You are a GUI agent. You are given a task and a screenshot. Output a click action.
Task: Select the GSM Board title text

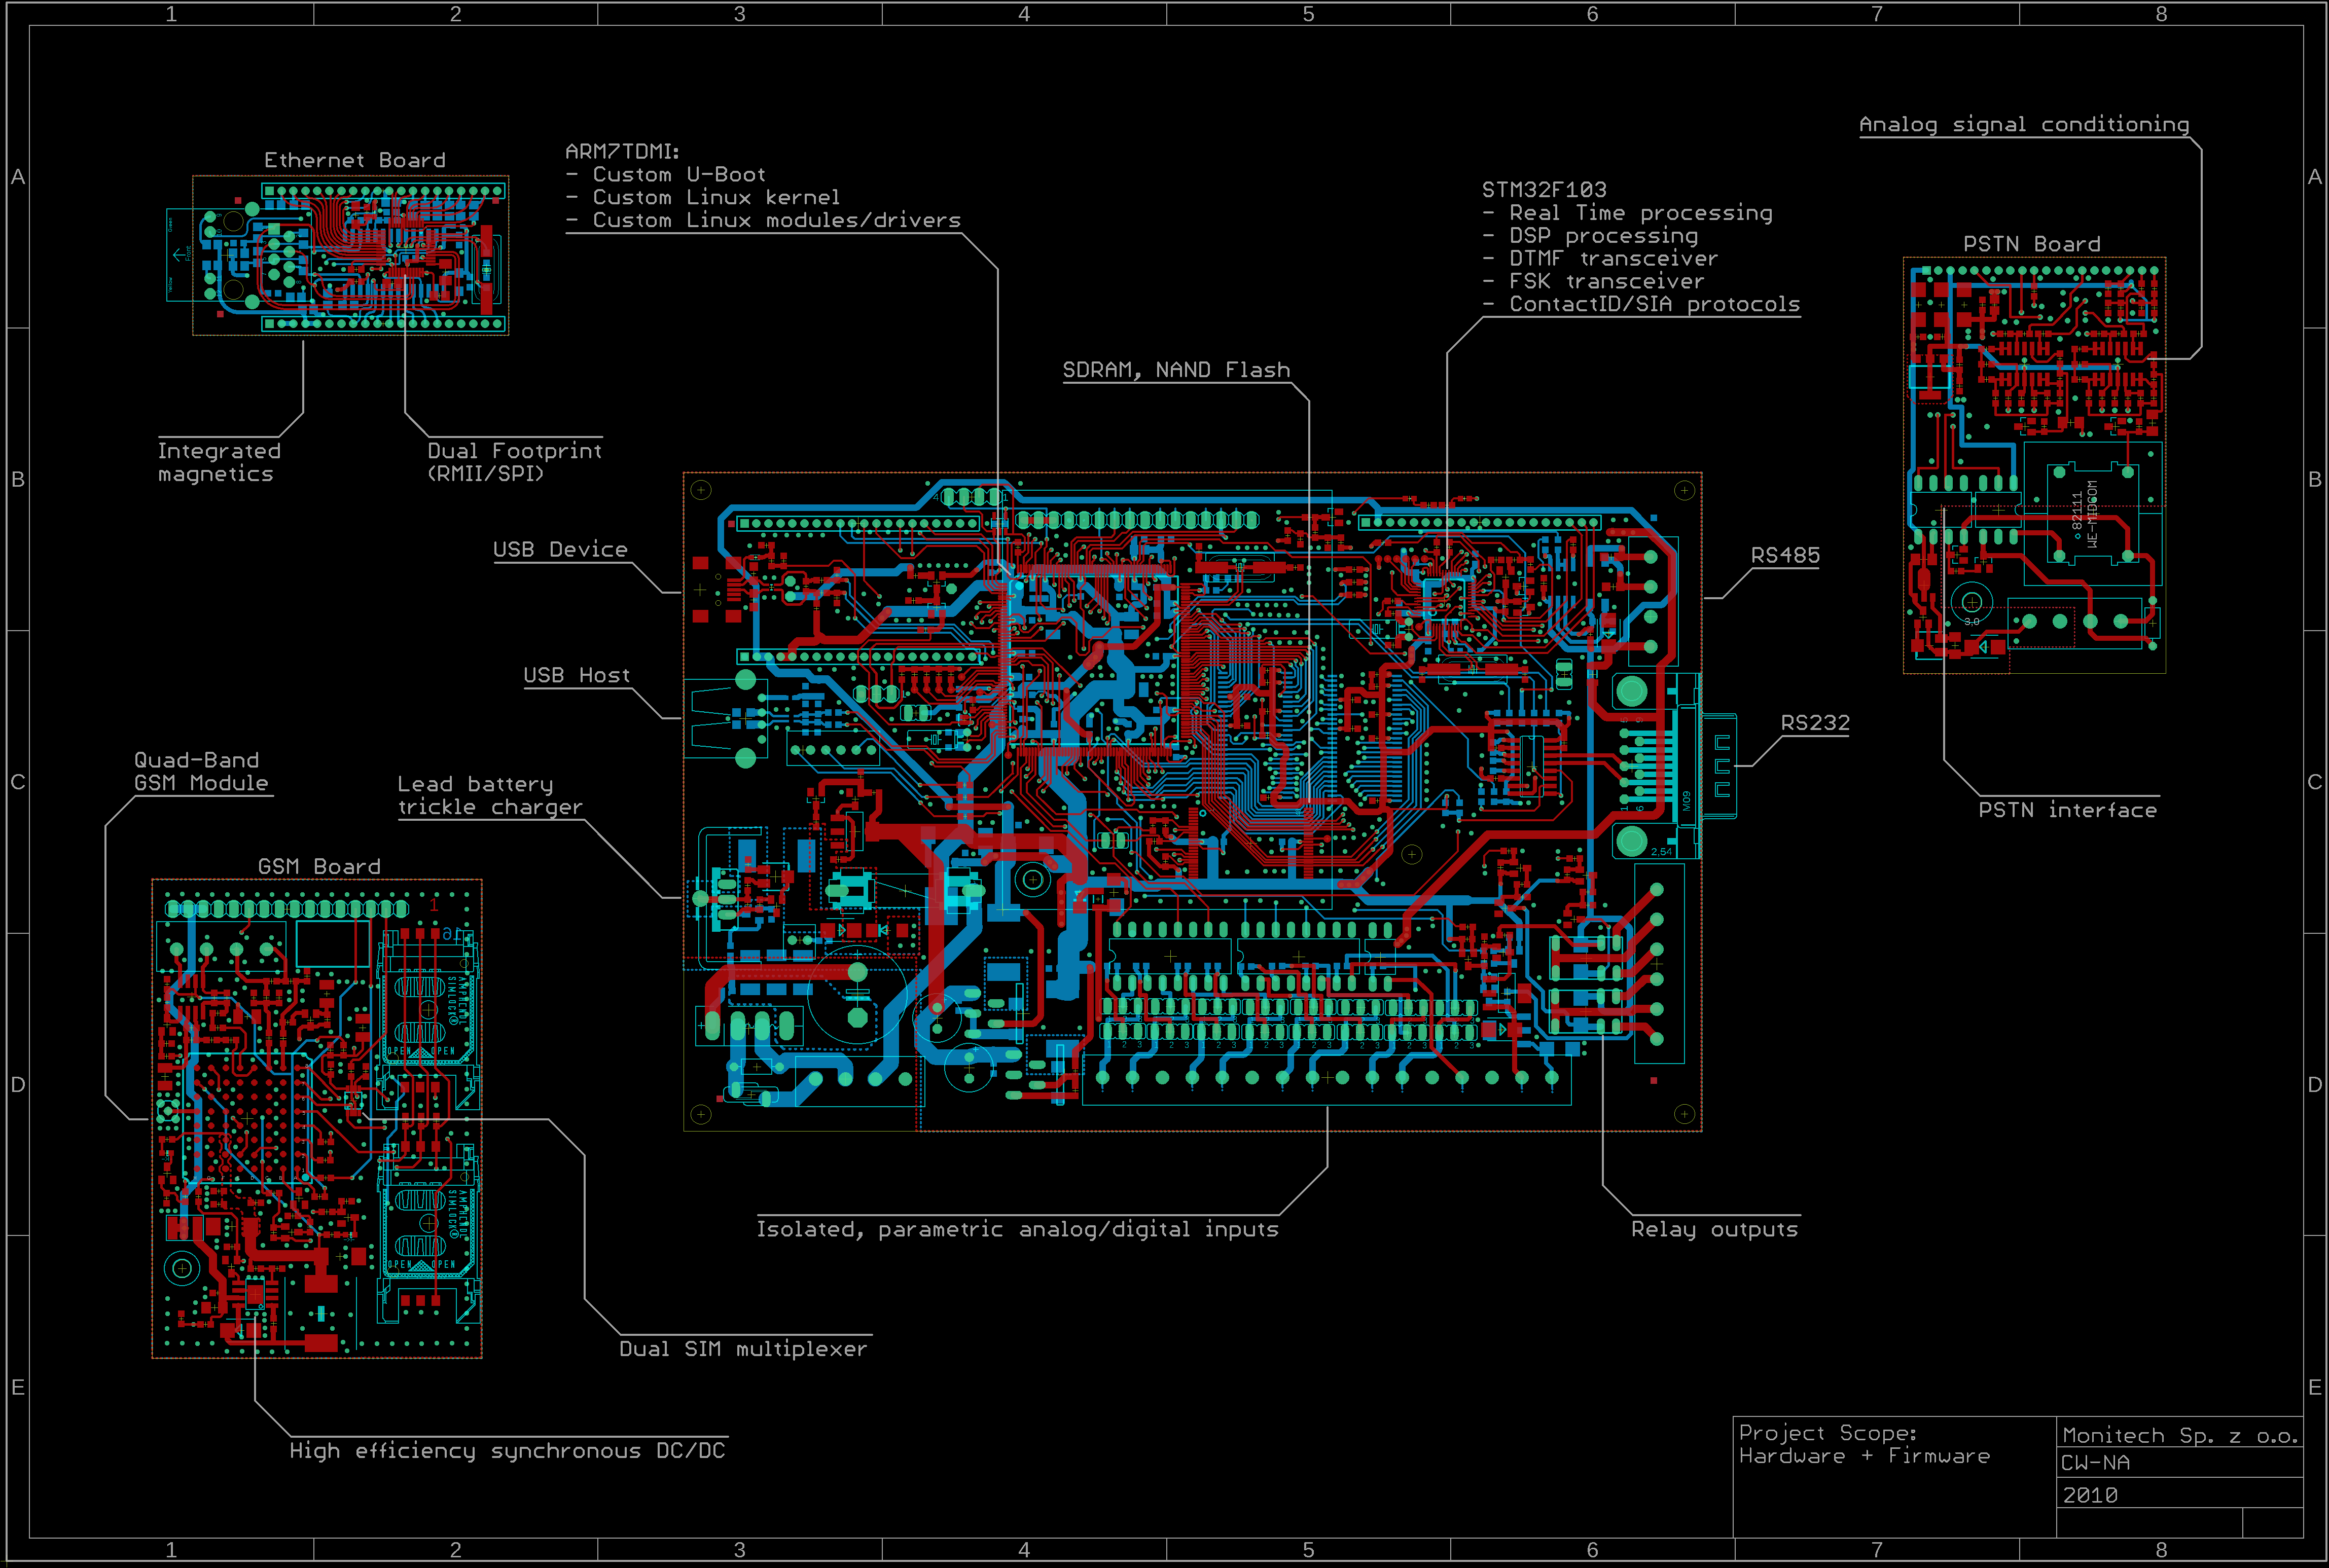pos(319,866)
